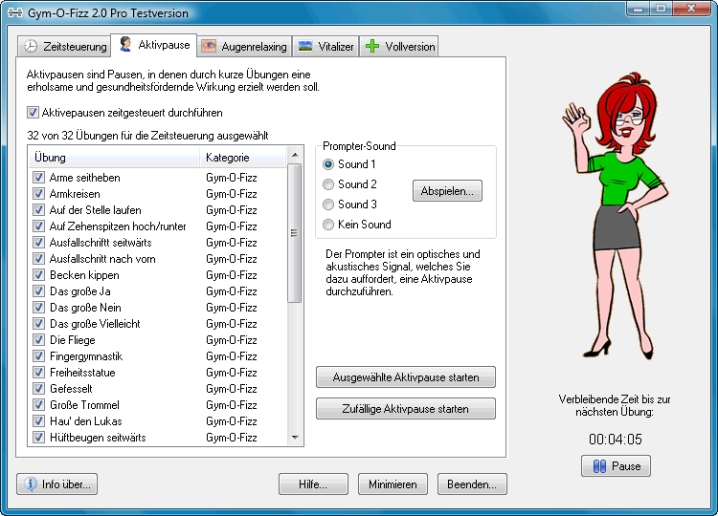Uncheck the Fingergymnastik exercise
The height and width of the screenshot is (516, 718).
pyautogui.click(x=38, y=356)
